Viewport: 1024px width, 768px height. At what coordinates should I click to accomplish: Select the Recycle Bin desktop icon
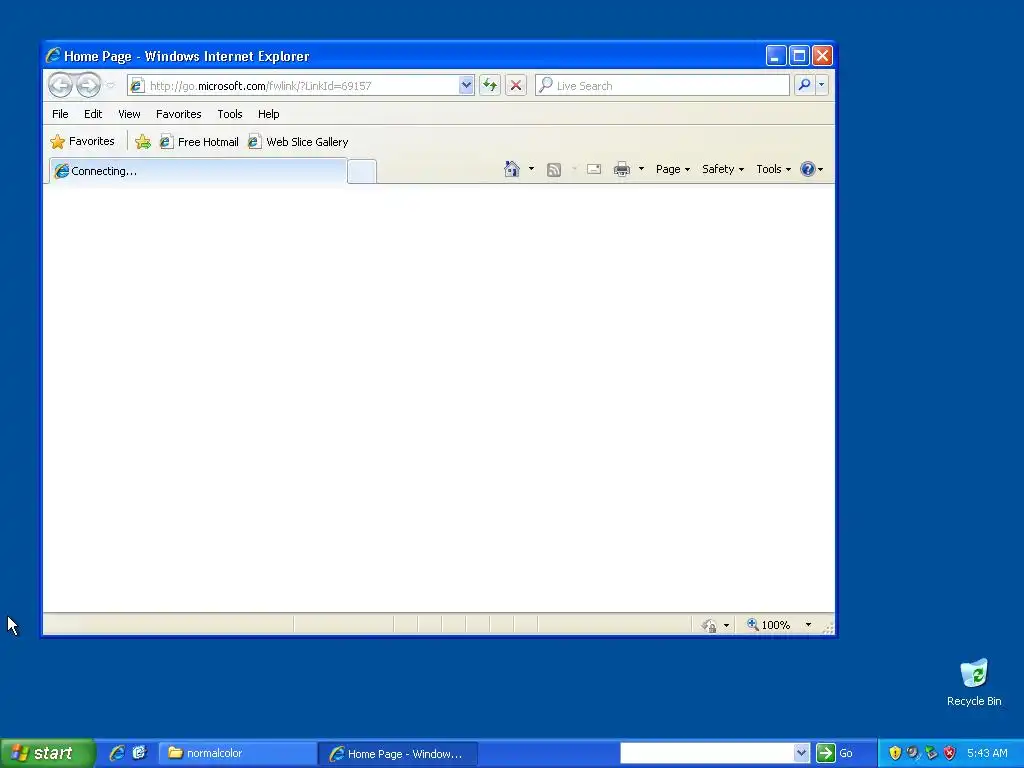click(974, 682)
